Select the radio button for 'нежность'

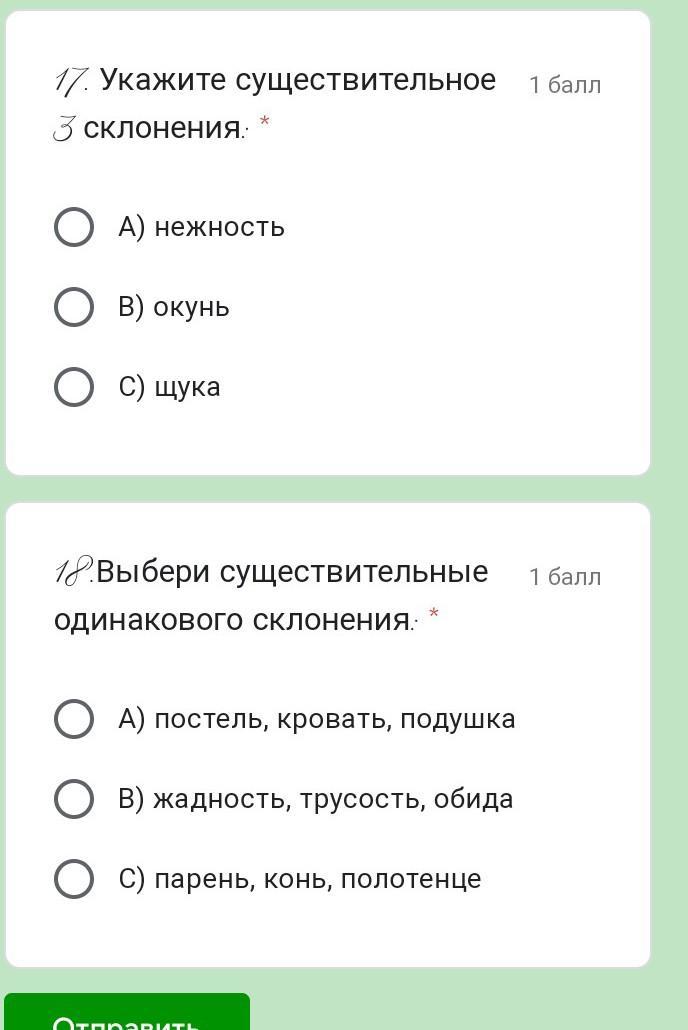(x=74, y=227)
